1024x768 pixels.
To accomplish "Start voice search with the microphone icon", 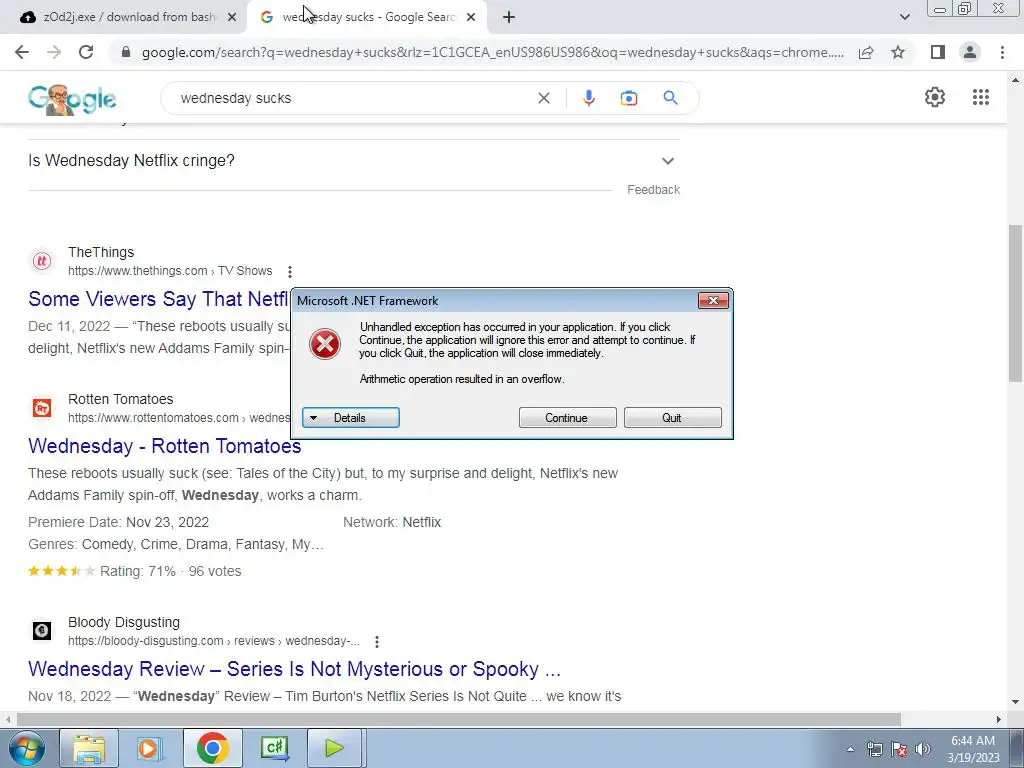I will (x=588, y=98).
